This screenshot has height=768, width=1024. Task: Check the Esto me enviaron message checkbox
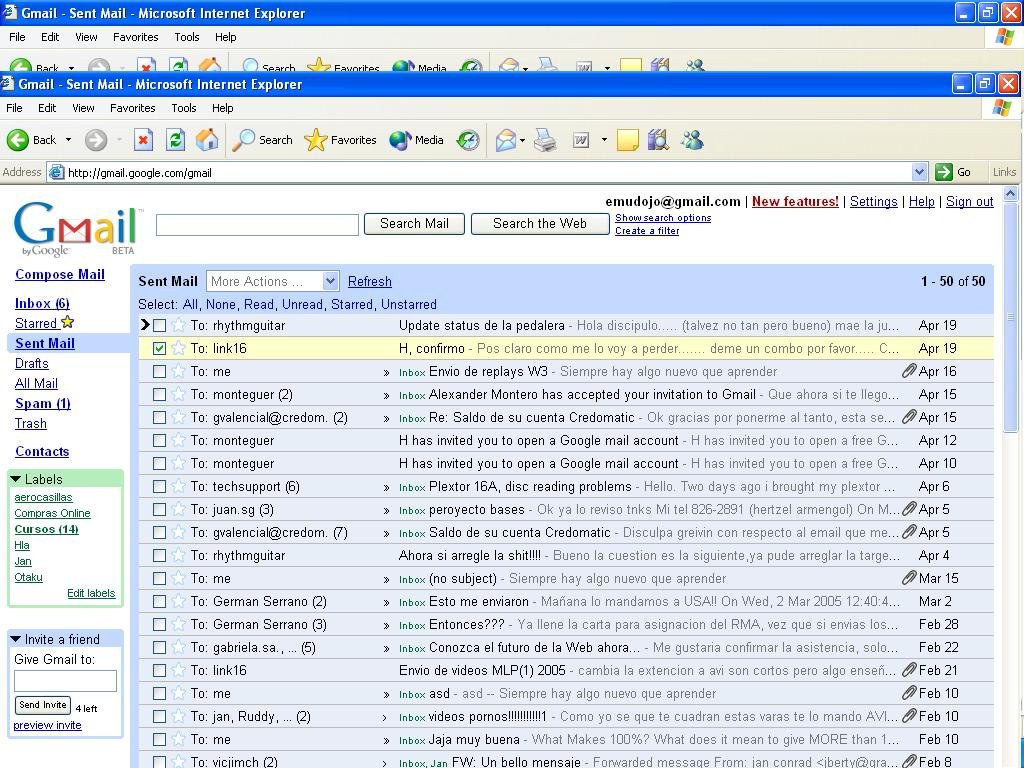(x=159, y=601)
